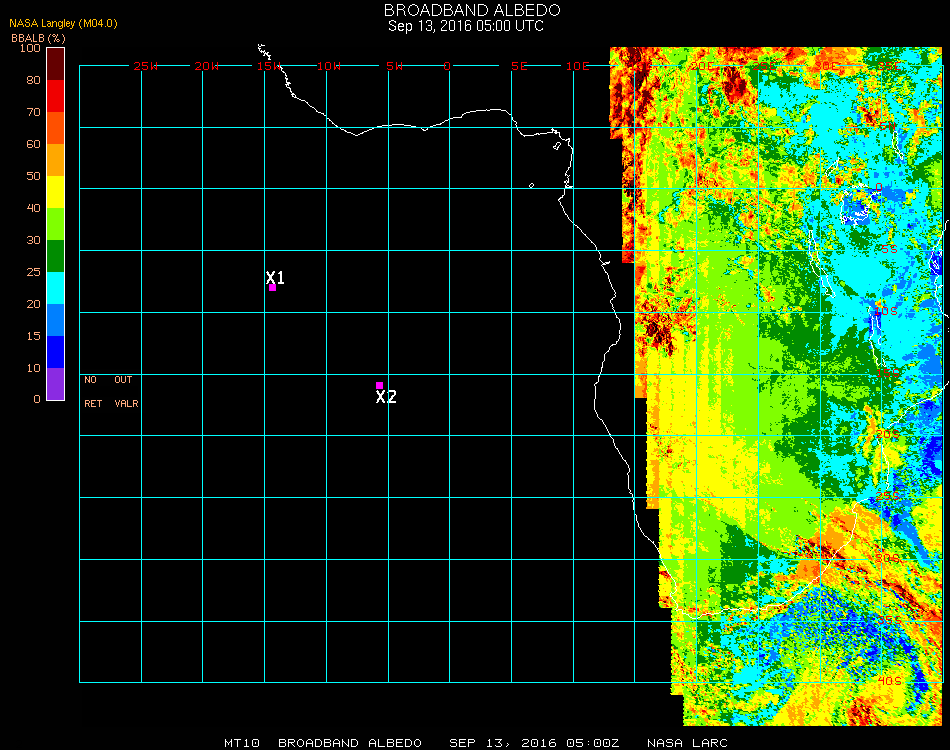The height and width of the screenshot is (750, 950).
Task: Select the yellow 40–50% colorbar band
Action: 55,192
